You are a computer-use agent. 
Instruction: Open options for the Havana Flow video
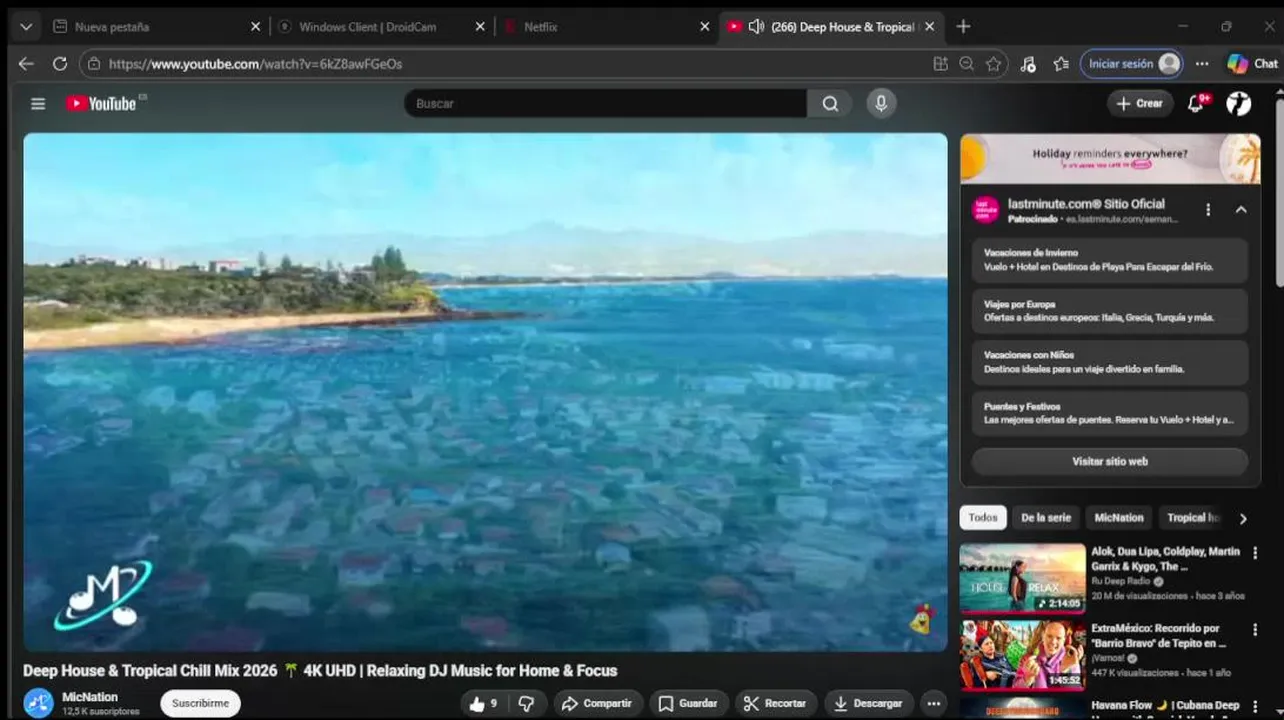click(x=1255, y=706)
